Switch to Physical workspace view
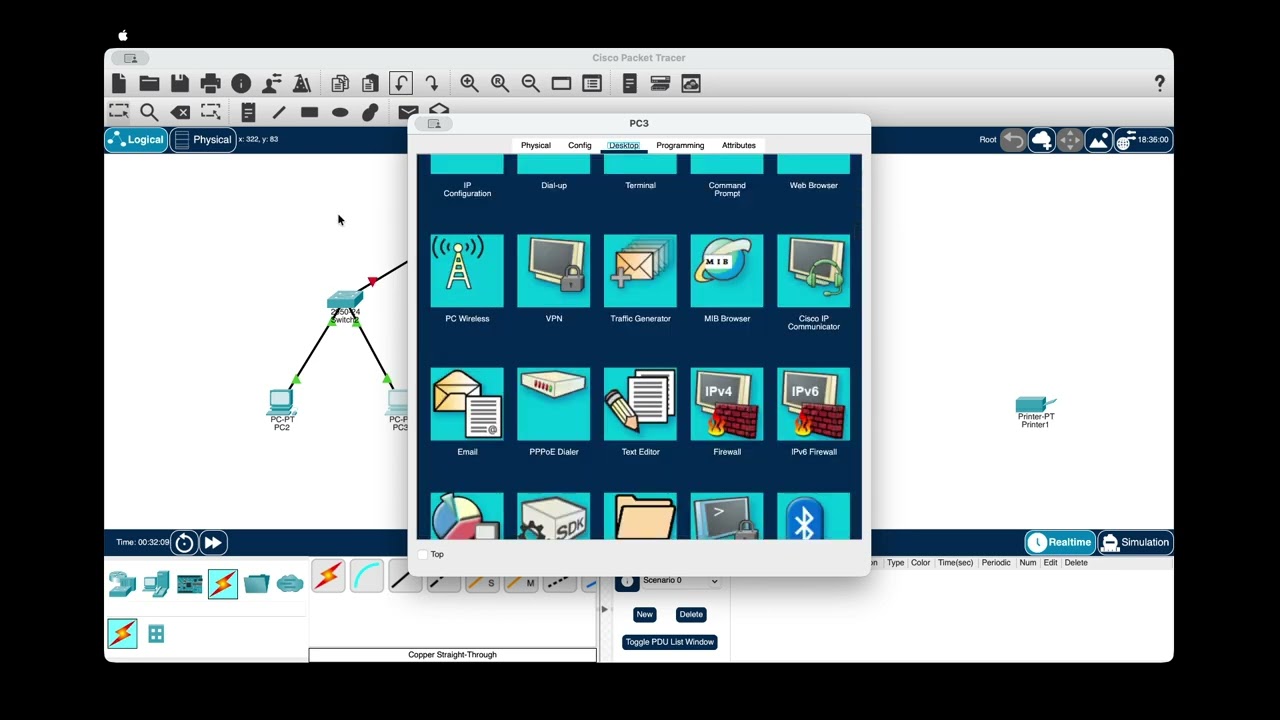 tap(203, 140)
